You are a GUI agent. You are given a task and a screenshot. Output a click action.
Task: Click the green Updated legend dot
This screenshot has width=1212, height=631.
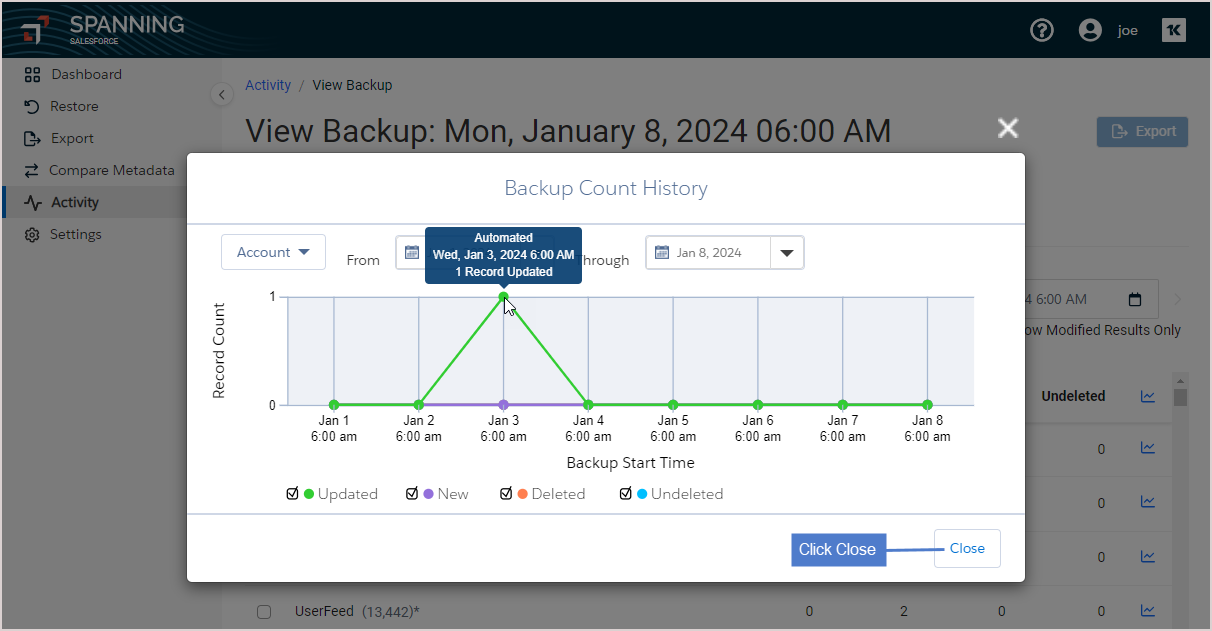coord(309,494)
